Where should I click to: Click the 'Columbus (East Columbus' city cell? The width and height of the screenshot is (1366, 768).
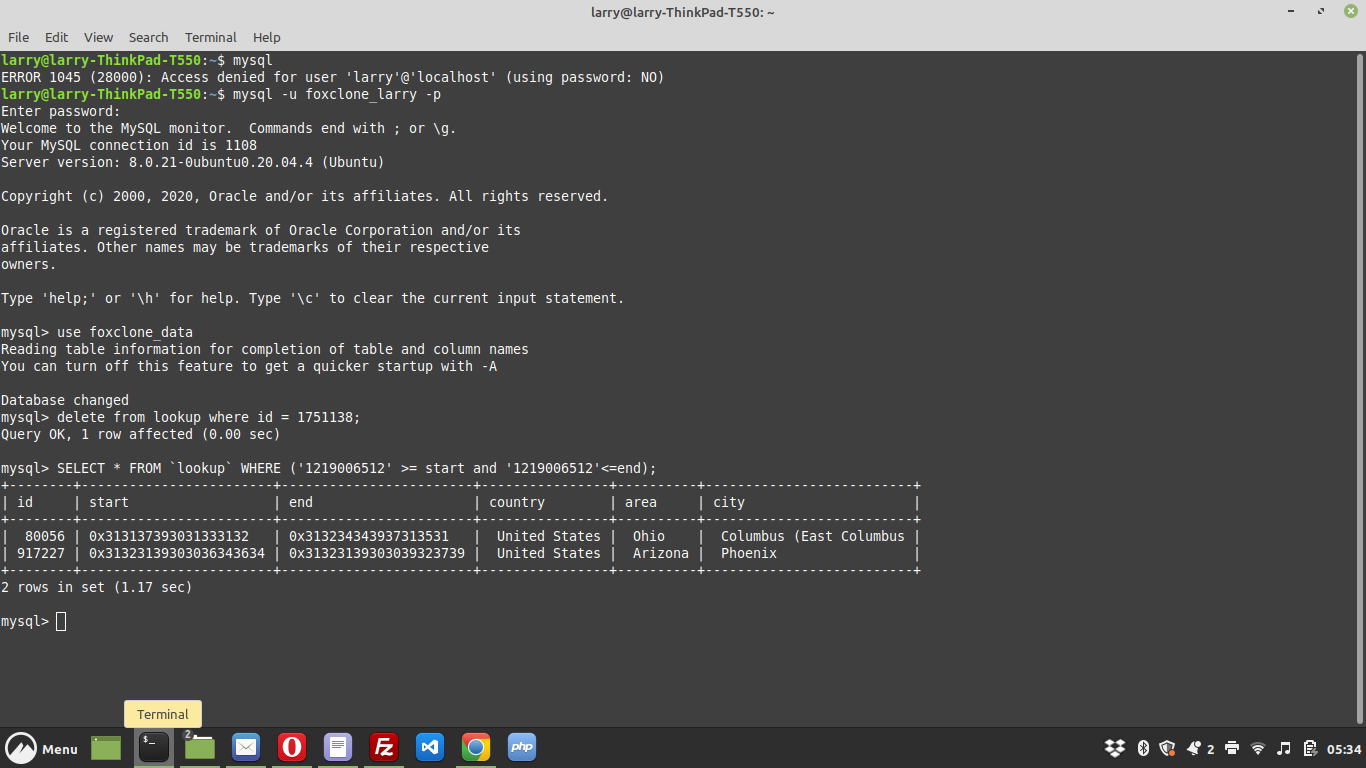pyautogui.click(x=813, y=536)
